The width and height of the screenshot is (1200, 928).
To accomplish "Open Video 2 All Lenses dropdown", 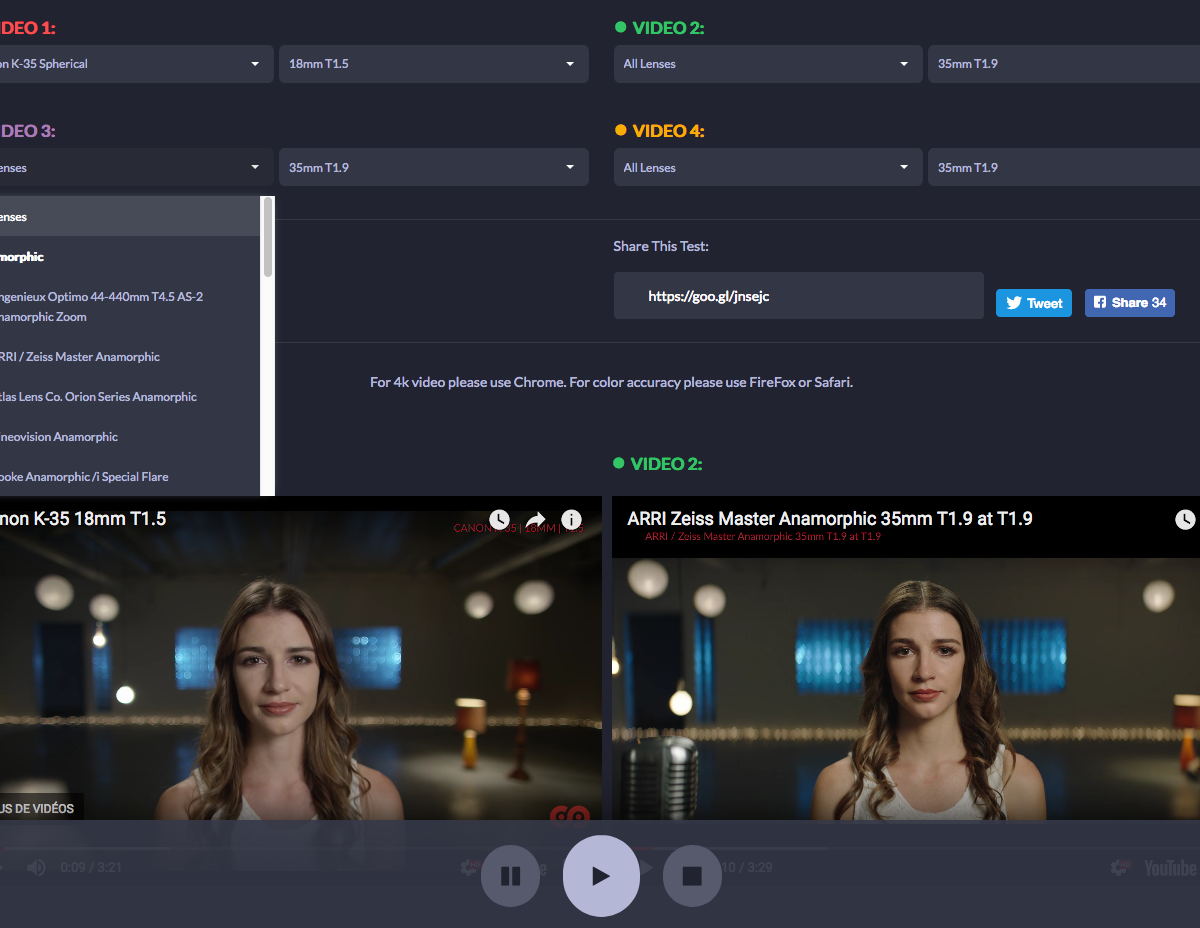I will point(768,64).
